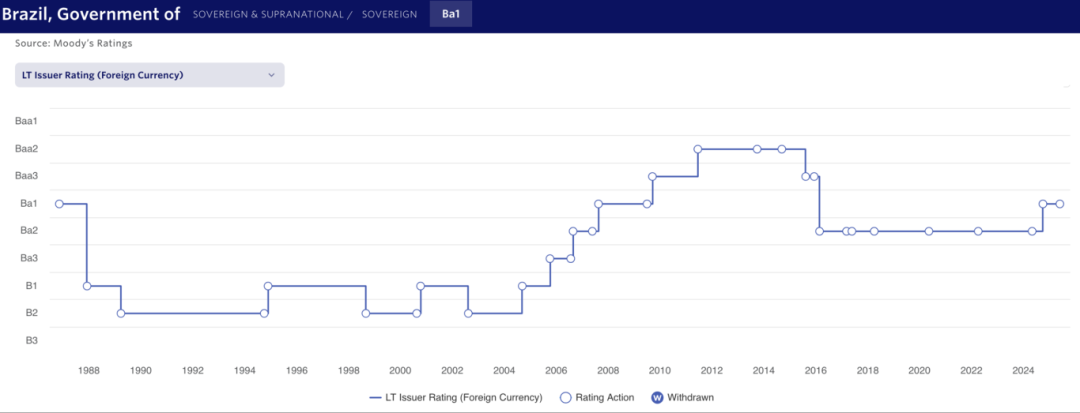Click the Brazil, Government of title

91,14
